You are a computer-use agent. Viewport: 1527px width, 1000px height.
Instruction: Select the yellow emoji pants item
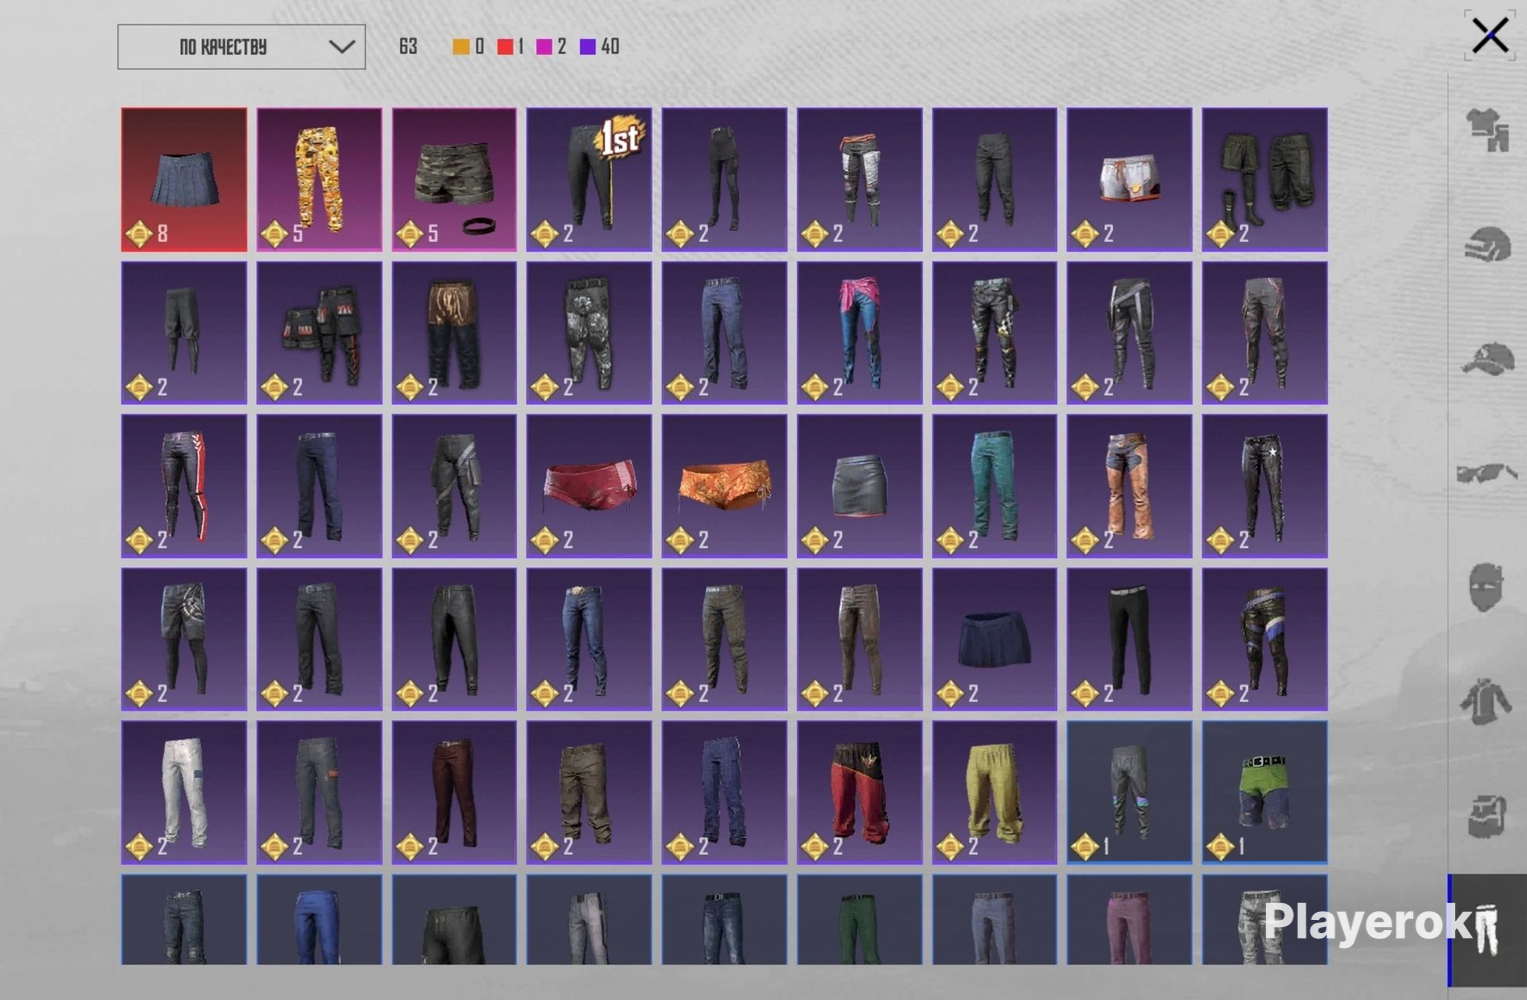coord(319,179)
